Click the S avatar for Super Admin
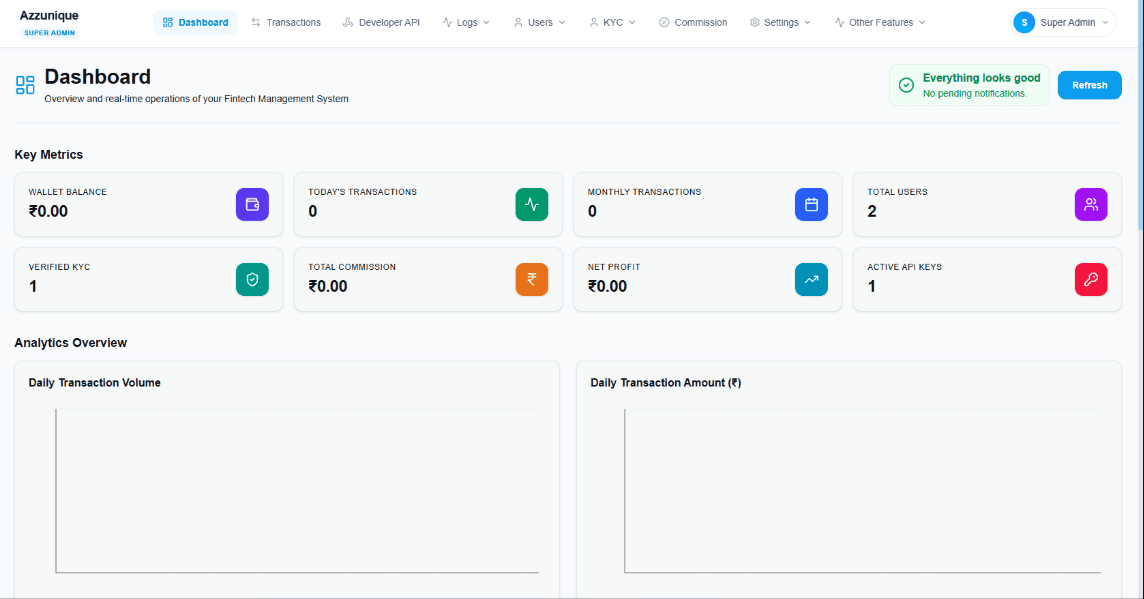The image size is (1144, 599). point(1024,23)
